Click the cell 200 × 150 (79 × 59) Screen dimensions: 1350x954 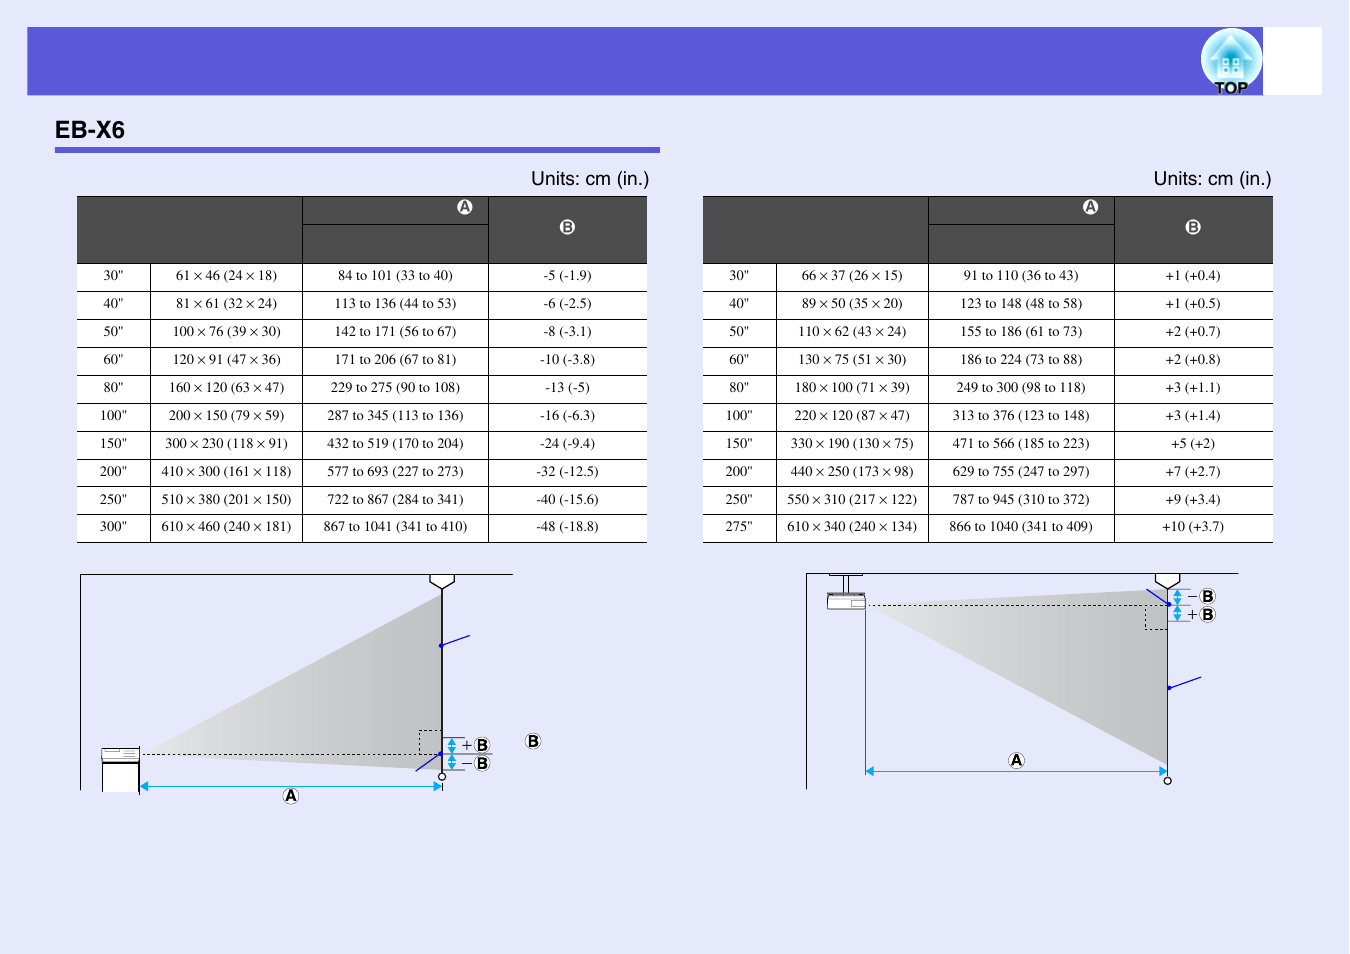point(227,416)
